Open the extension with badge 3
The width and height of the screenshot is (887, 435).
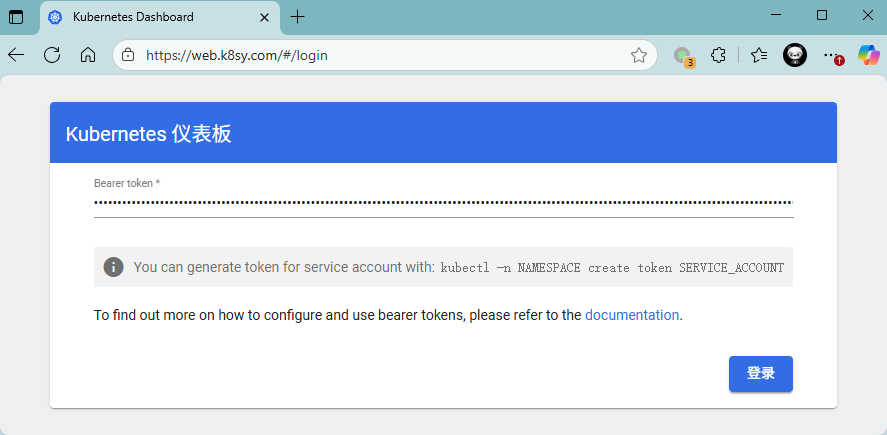[x=682, y=56]
